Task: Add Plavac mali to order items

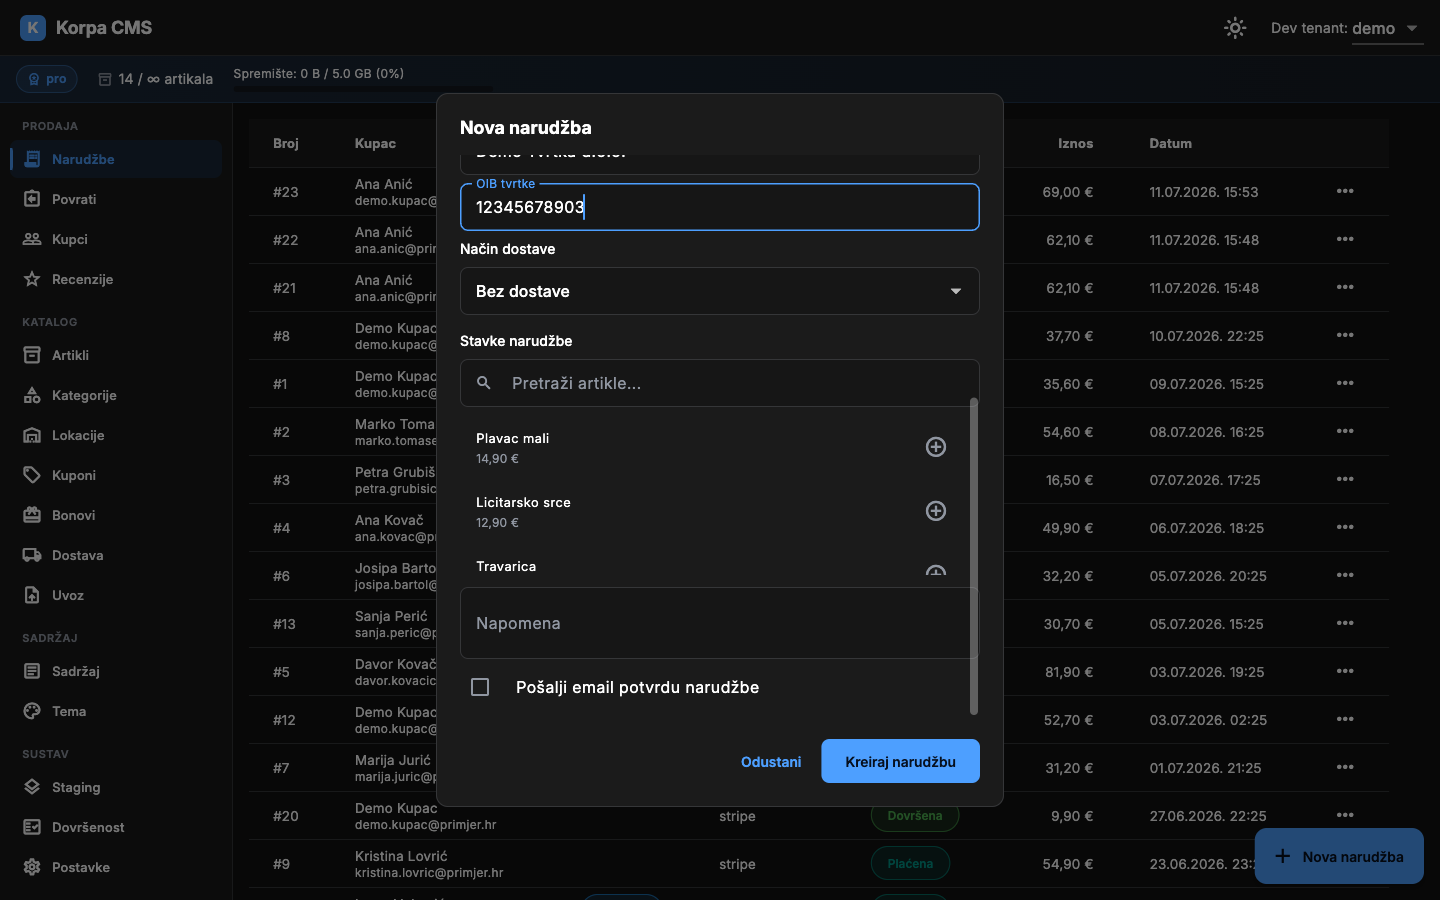Action: coord(935,447)
